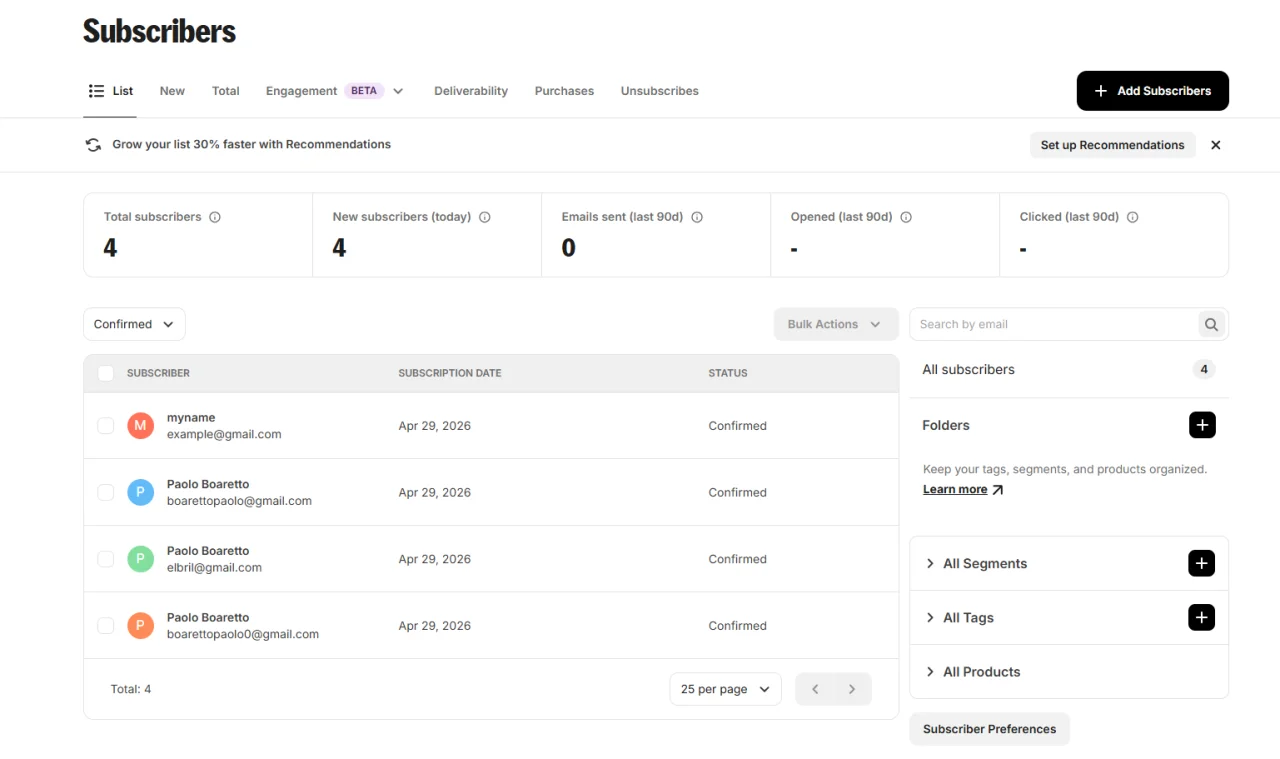Click the myname avatar icon

point(140,426)
